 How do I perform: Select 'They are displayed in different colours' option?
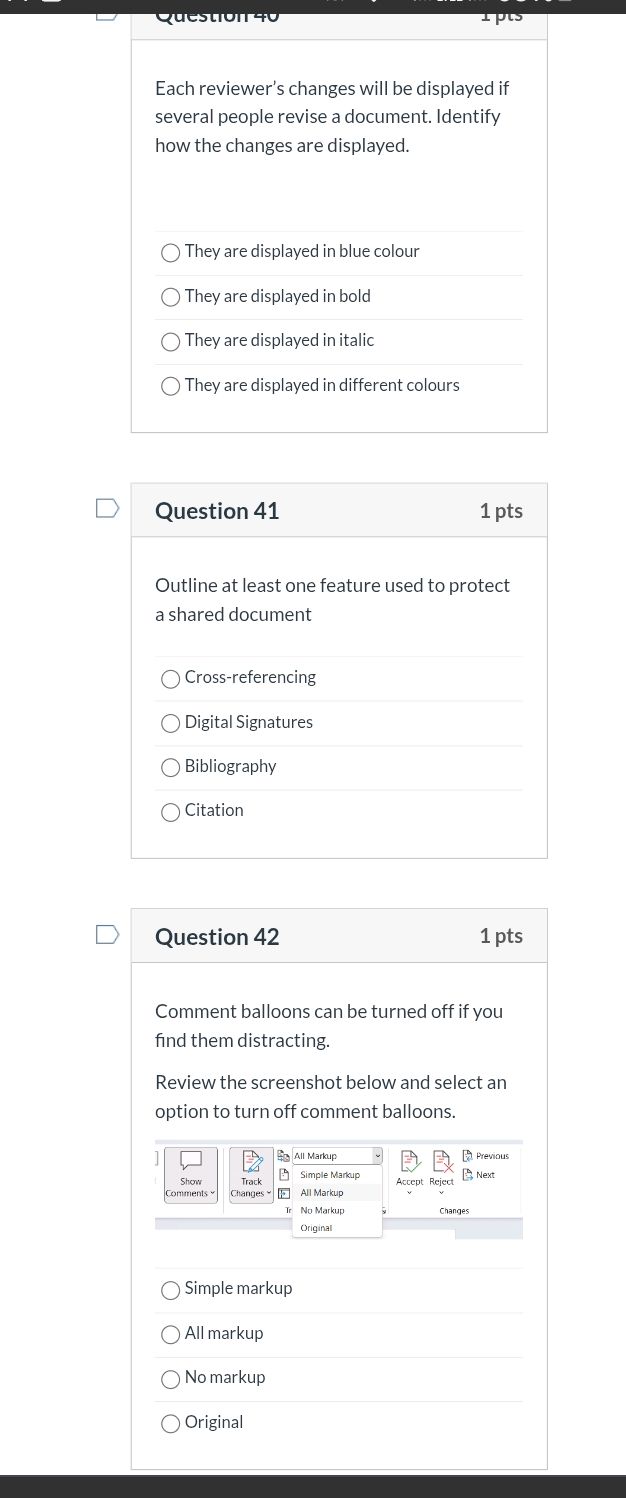(171, 386)
